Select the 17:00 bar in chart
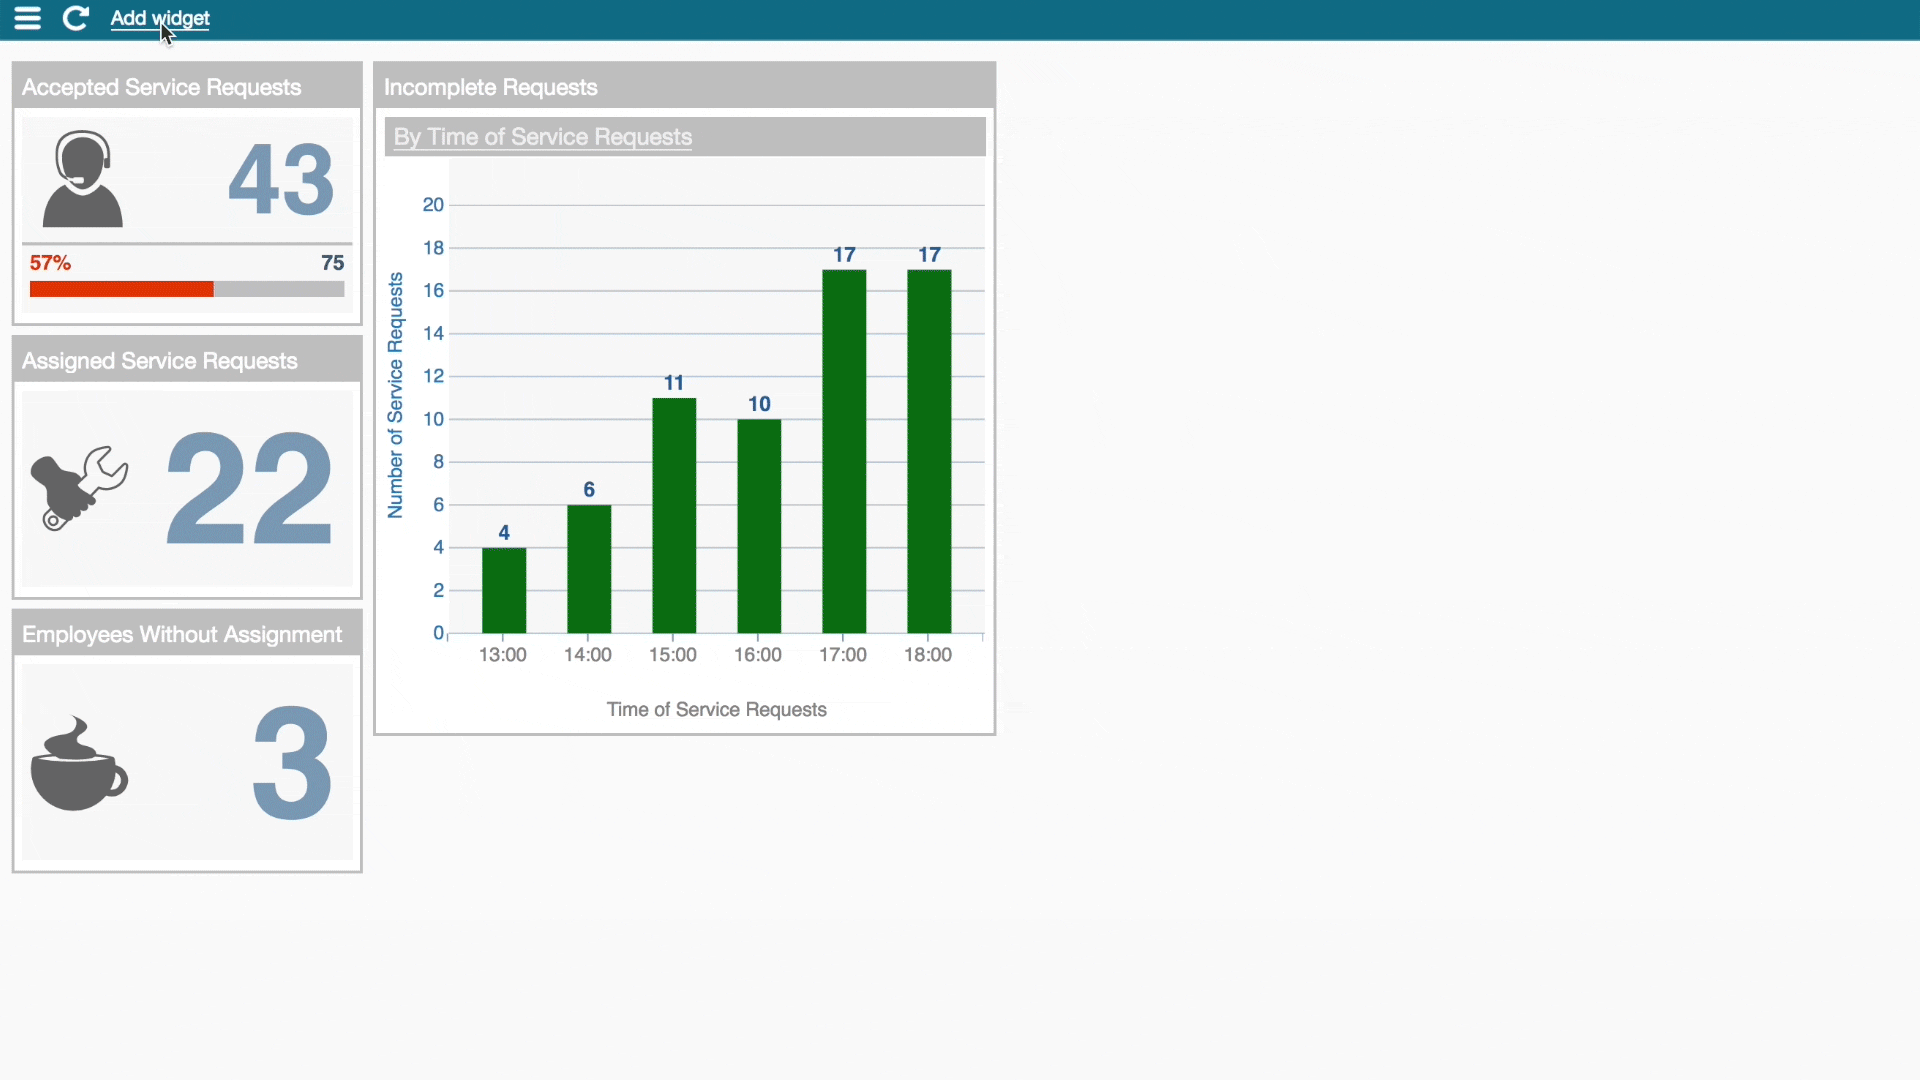 [844, 451]
